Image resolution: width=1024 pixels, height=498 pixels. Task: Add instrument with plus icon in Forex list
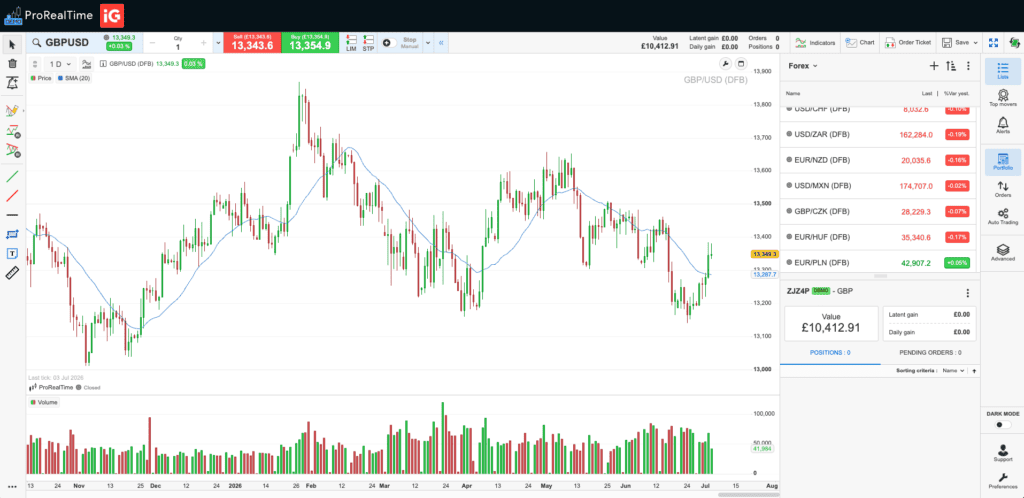[x=934, y=65]
